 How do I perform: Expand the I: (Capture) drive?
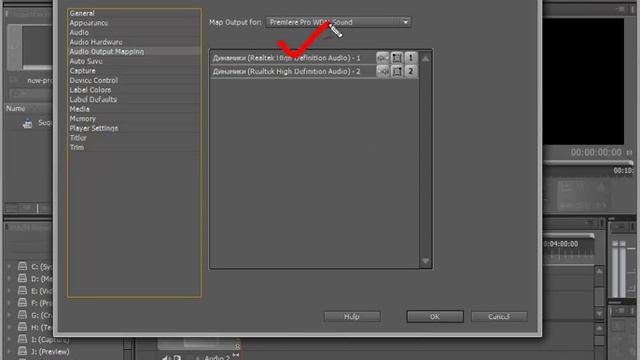[9, 339]
